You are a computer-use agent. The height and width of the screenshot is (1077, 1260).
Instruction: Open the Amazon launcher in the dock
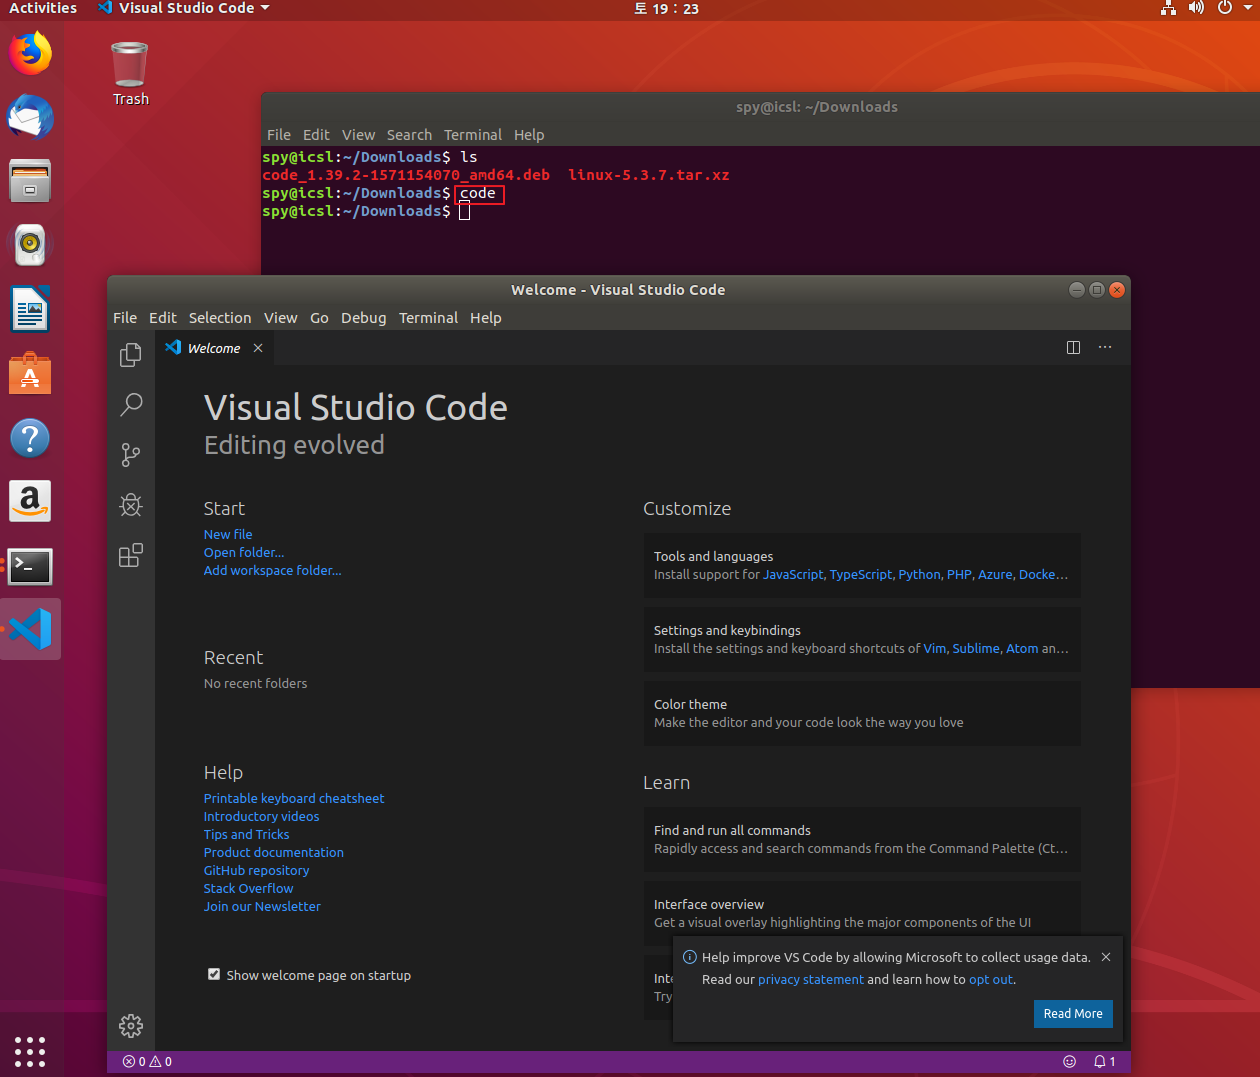click(x=30, y=501)
